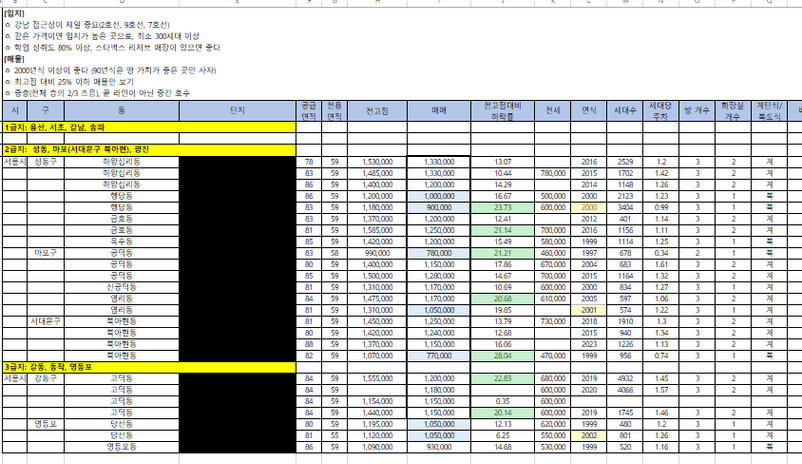Click the 매매 value 930,000
Screen dimensions: 802x464
[439, 447]
